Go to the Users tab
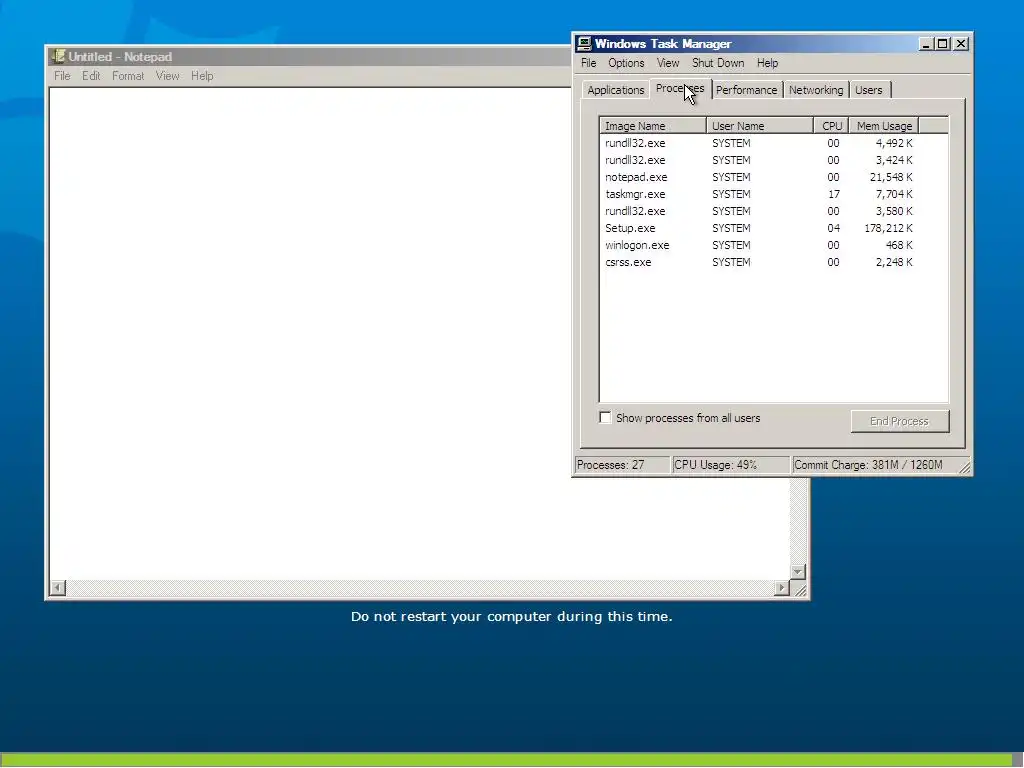 tap(869, 90)
